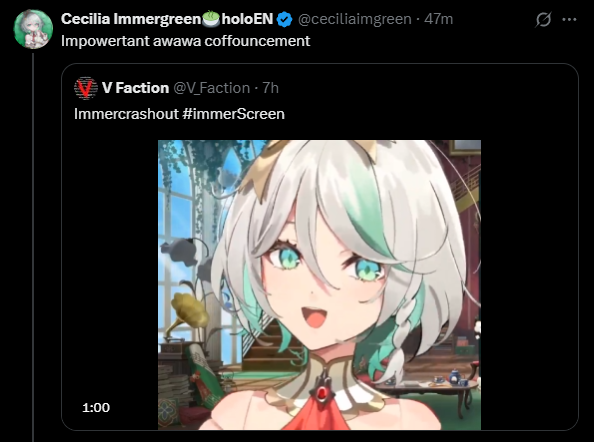Click the 1:00 video duration label
Viewport: 594px width, 442px height.
[x=96, y=408]
